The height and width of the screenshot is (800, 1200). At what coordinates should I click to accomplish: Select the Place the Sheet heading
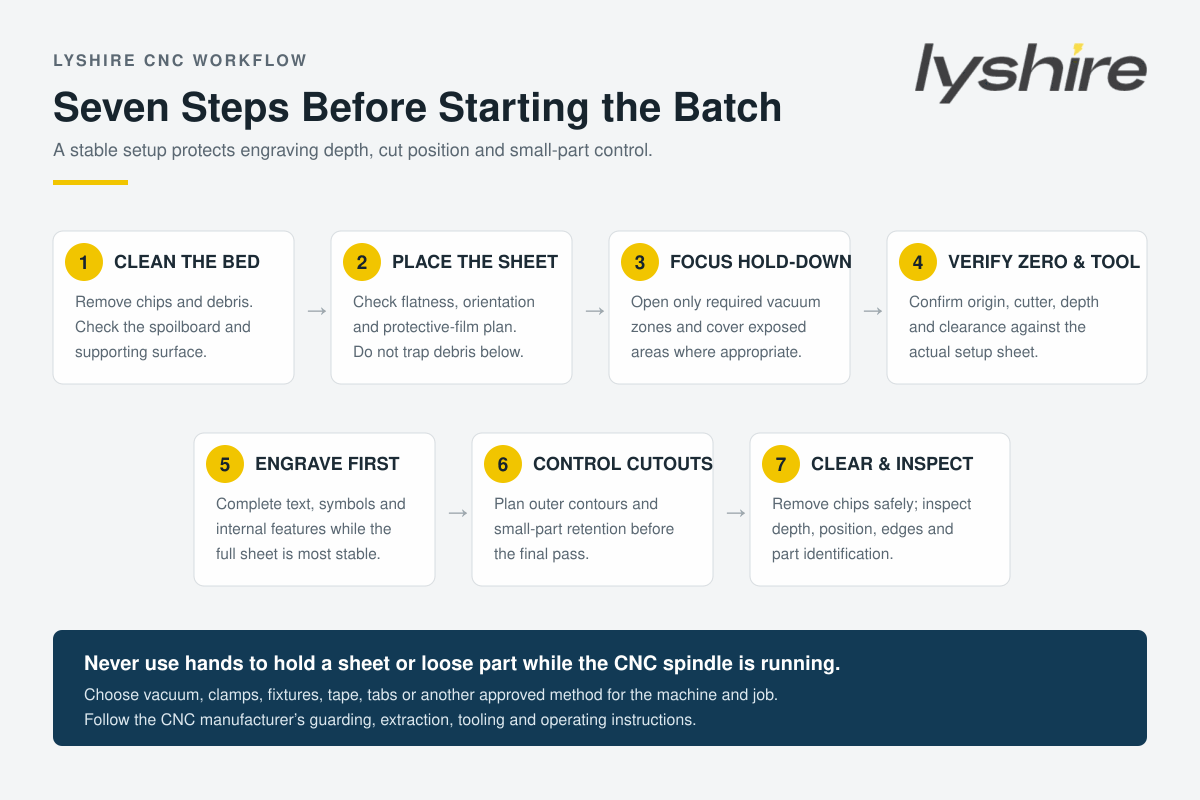tap(475, 262)
